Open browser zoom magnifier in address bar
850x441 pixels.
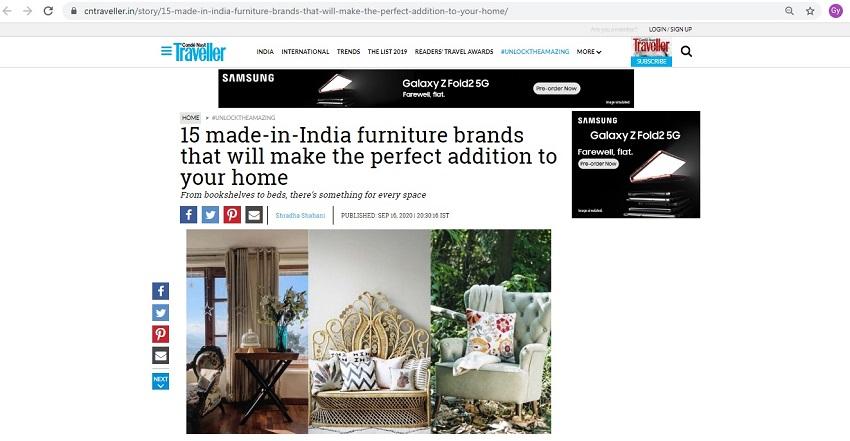pos(789,11)
